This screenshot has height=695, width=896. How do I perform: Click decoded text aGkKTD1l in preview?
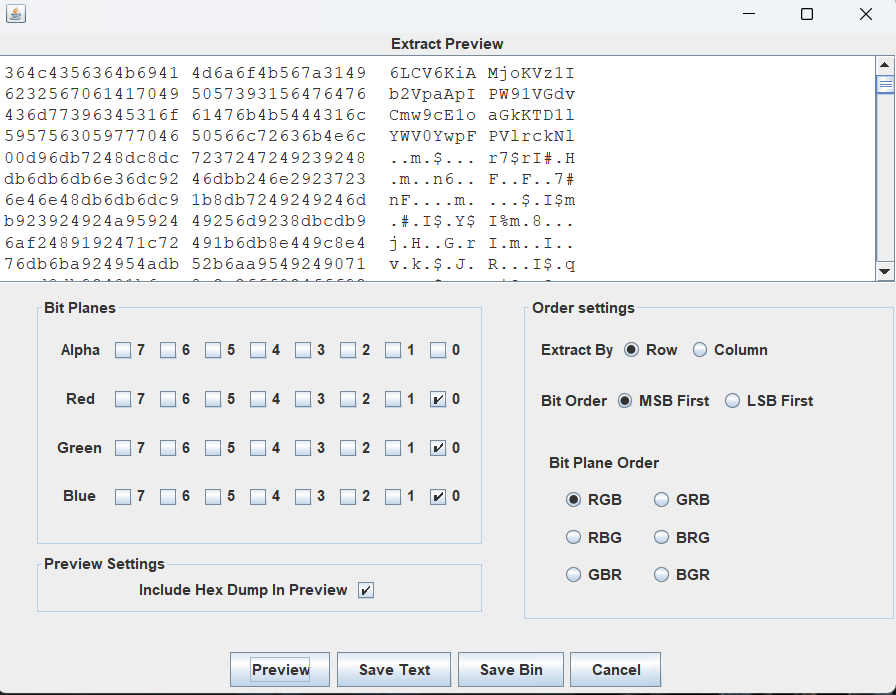[531, 115]
